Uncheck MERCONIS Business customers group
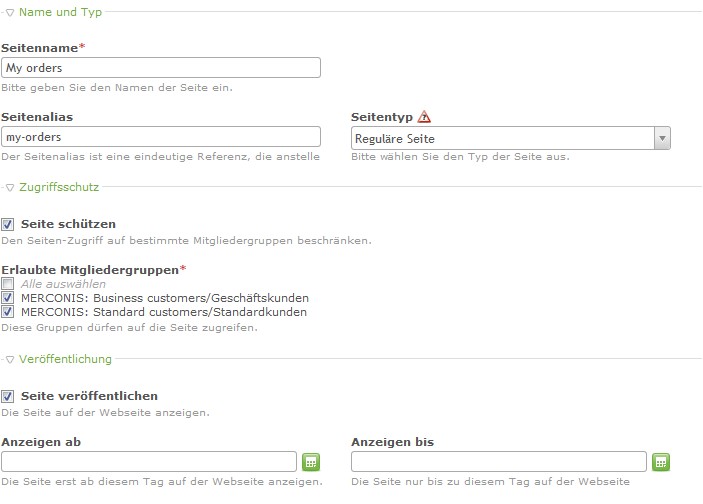Viewport: 703px width, 504px height. [x=8, y=298]
